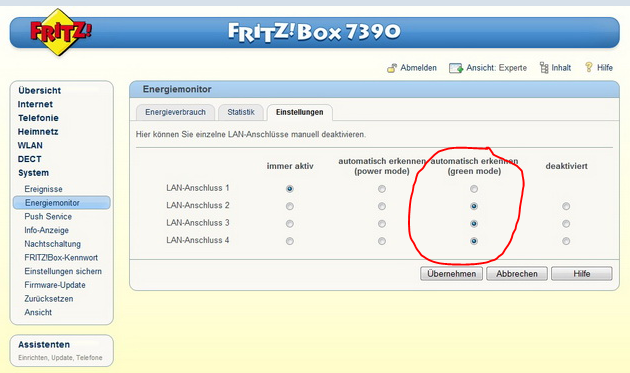Go to the Push Service page
This screenshot has height=373, width=630.
(48, 217)
